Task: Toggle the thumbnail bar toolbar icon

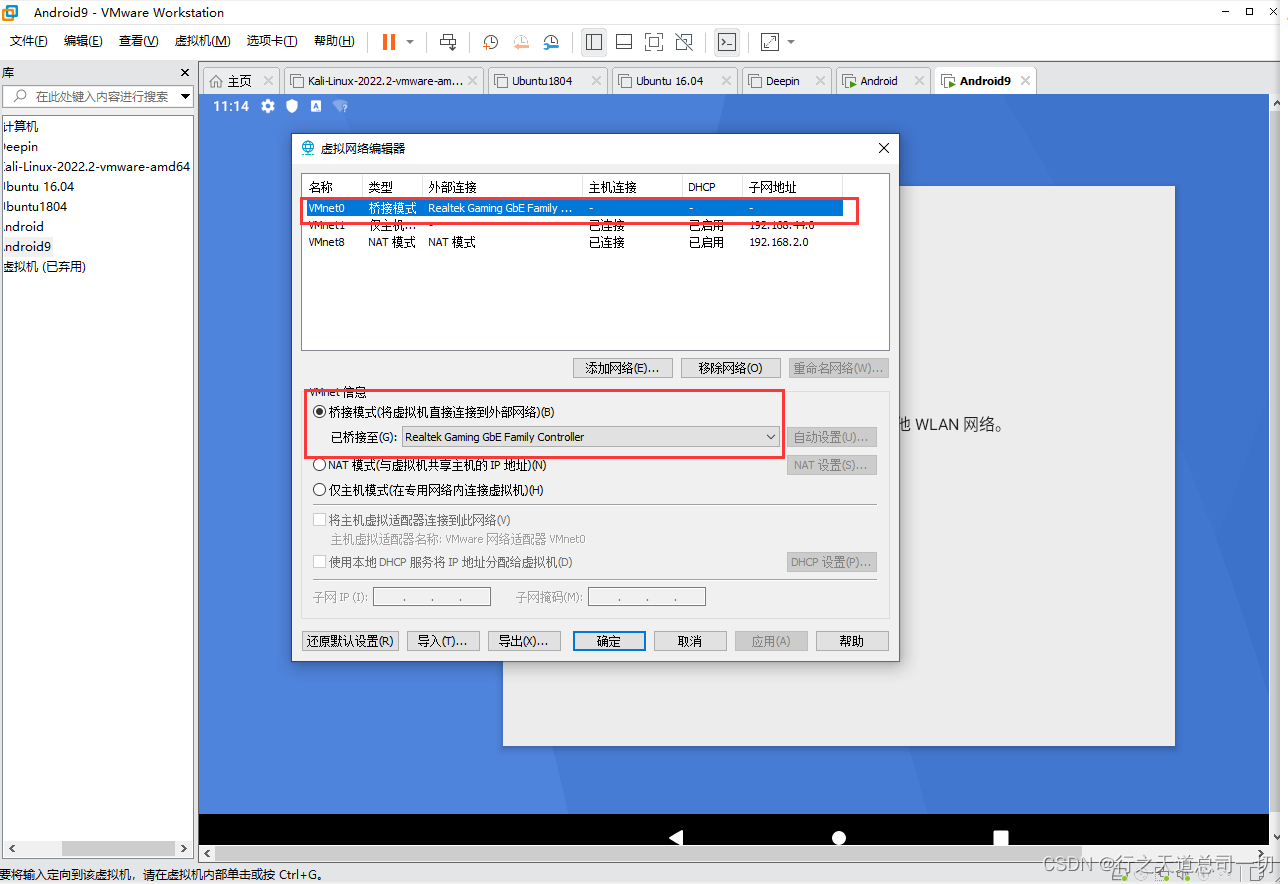Action: click(x=624, y=42)
